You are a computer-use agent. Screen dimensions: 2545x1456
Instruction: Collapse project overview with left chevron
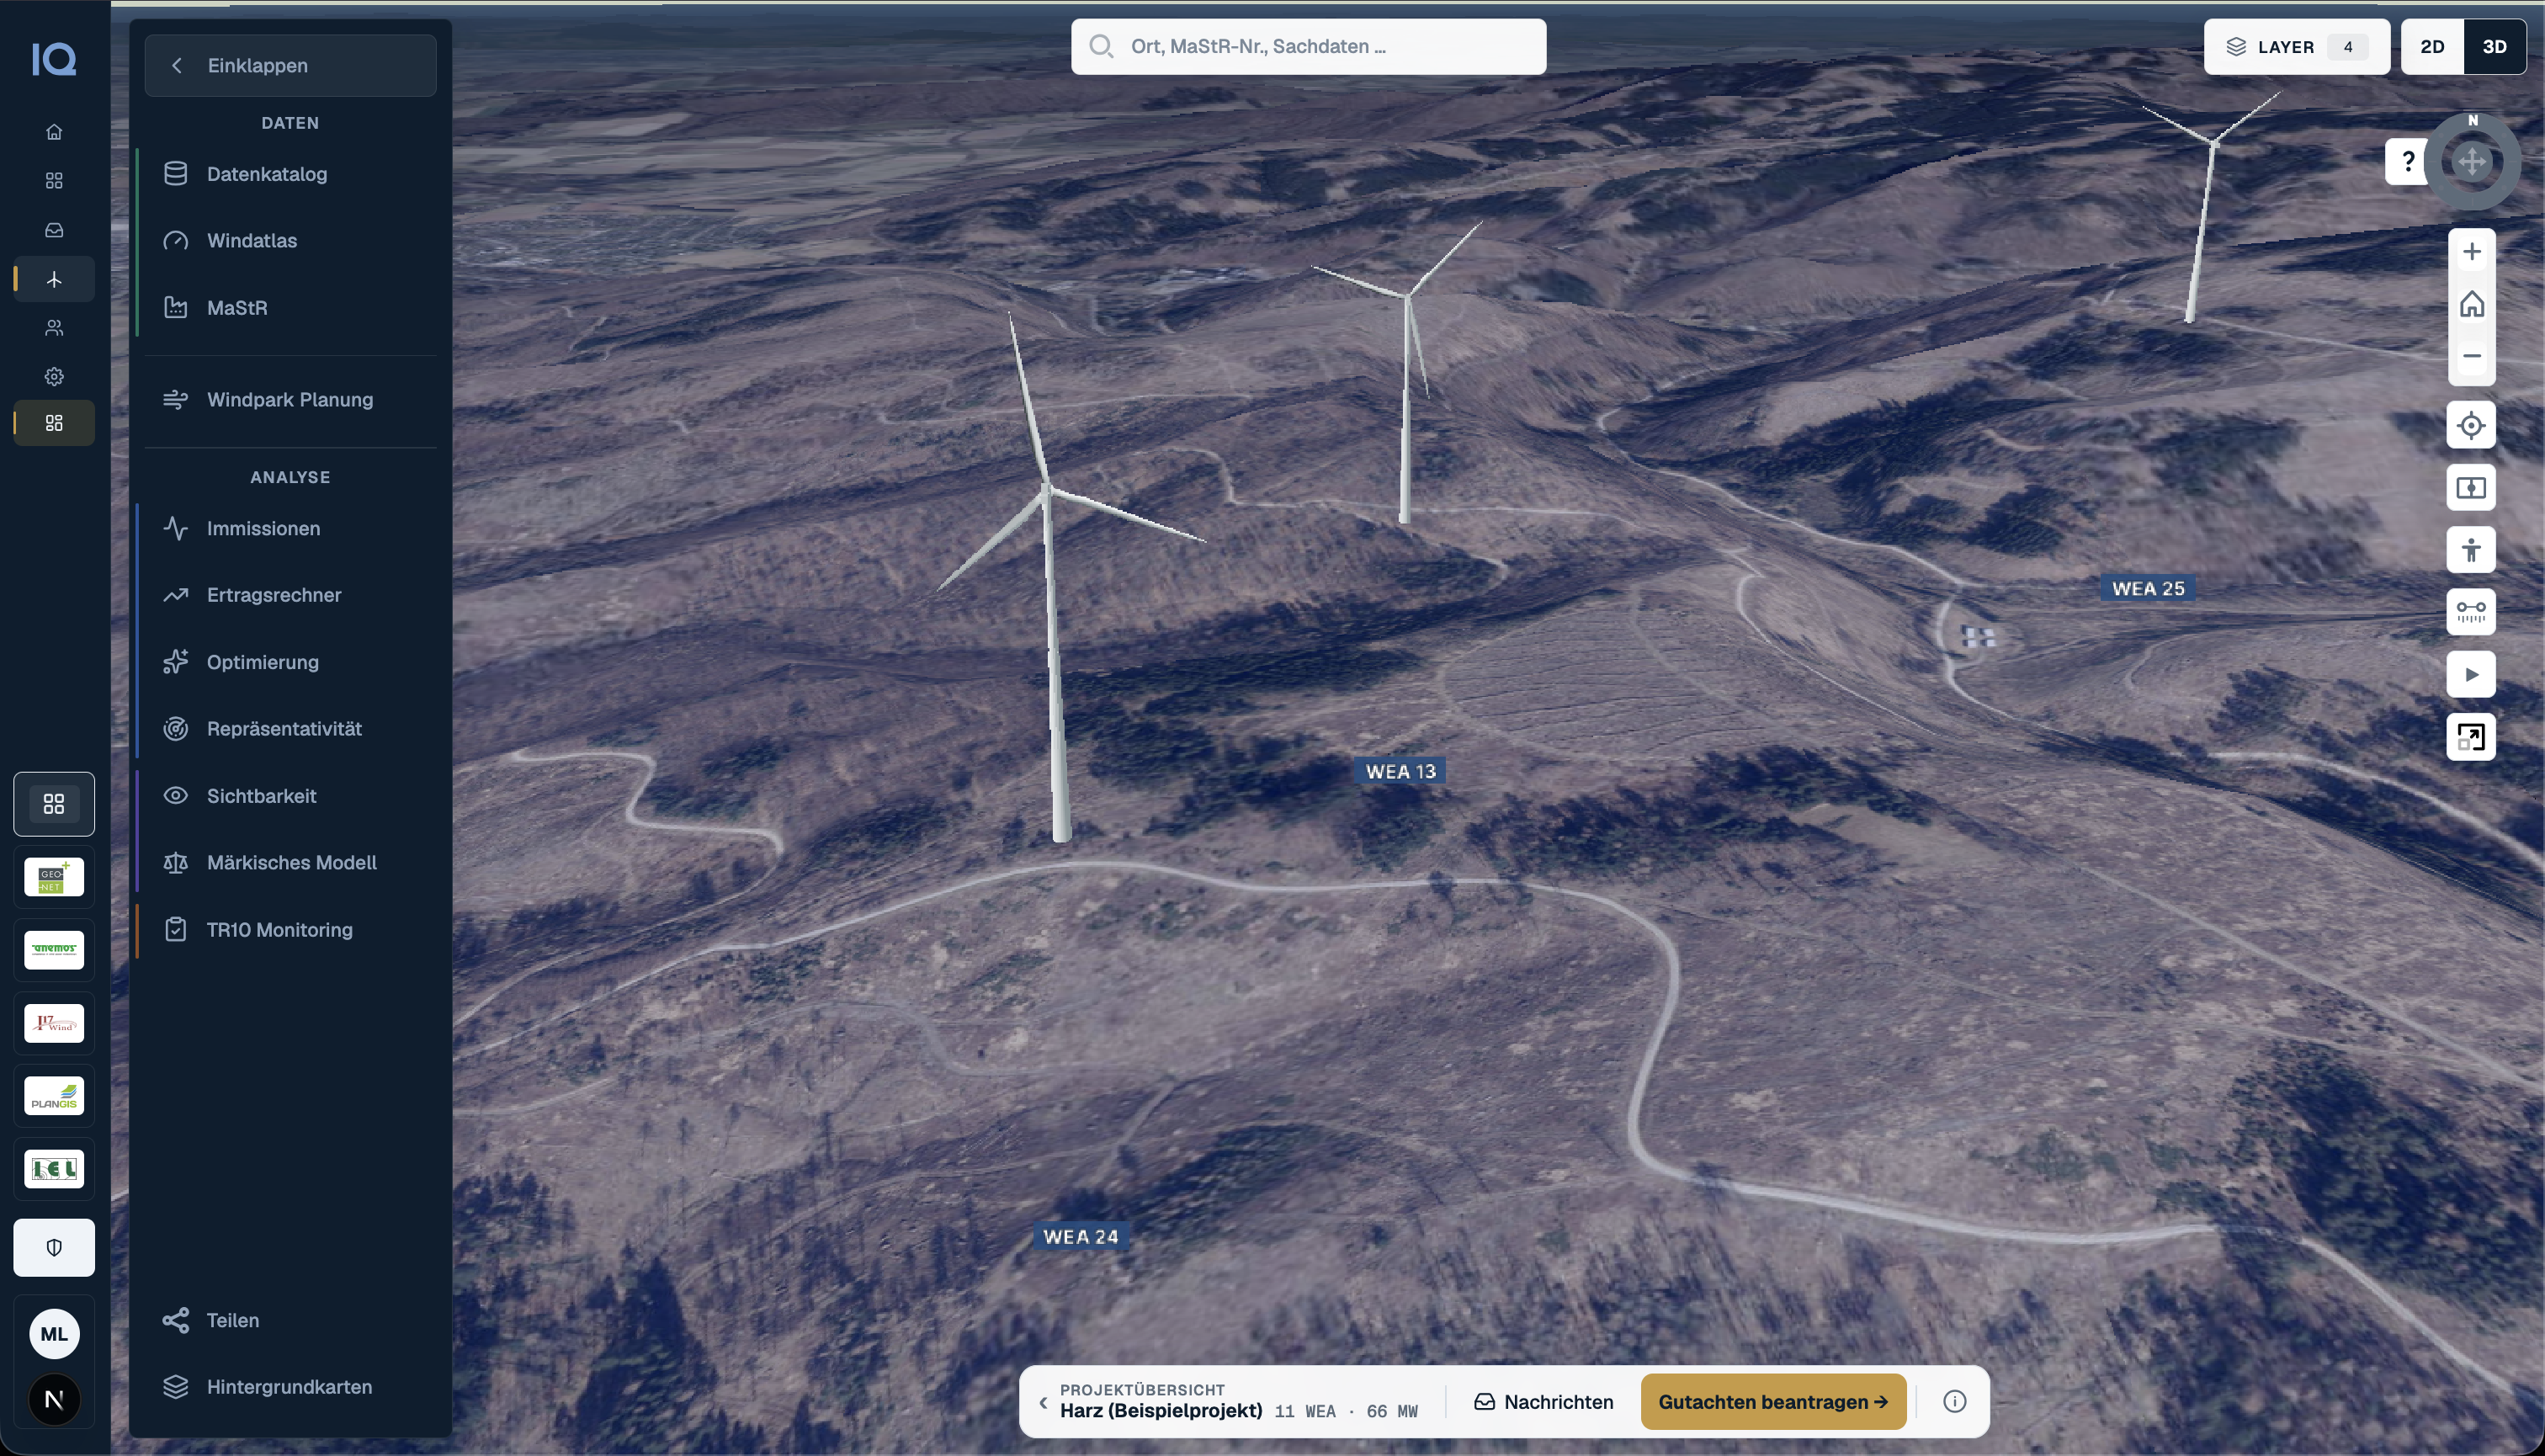tap(1043, 1402)
